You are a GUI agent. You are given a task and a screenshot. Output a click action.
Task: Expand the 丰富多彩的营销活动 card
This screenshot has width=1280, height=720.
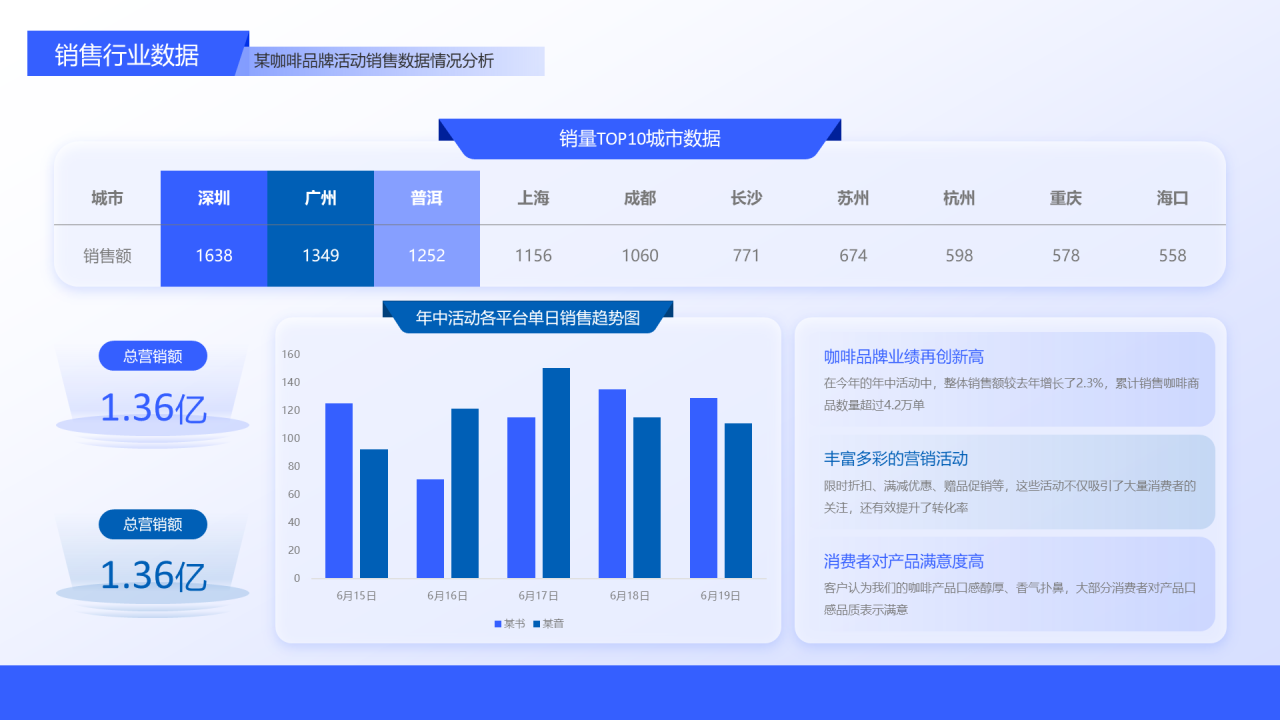point(1010,481)
